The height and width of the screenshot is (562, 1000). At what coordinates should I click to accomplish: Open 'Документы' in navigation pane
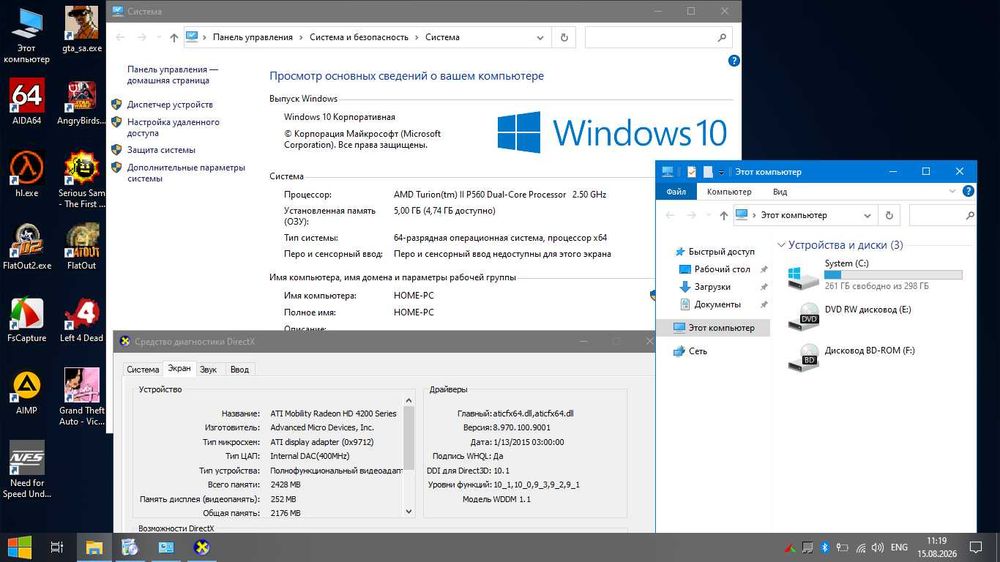(x=717, y=305)
